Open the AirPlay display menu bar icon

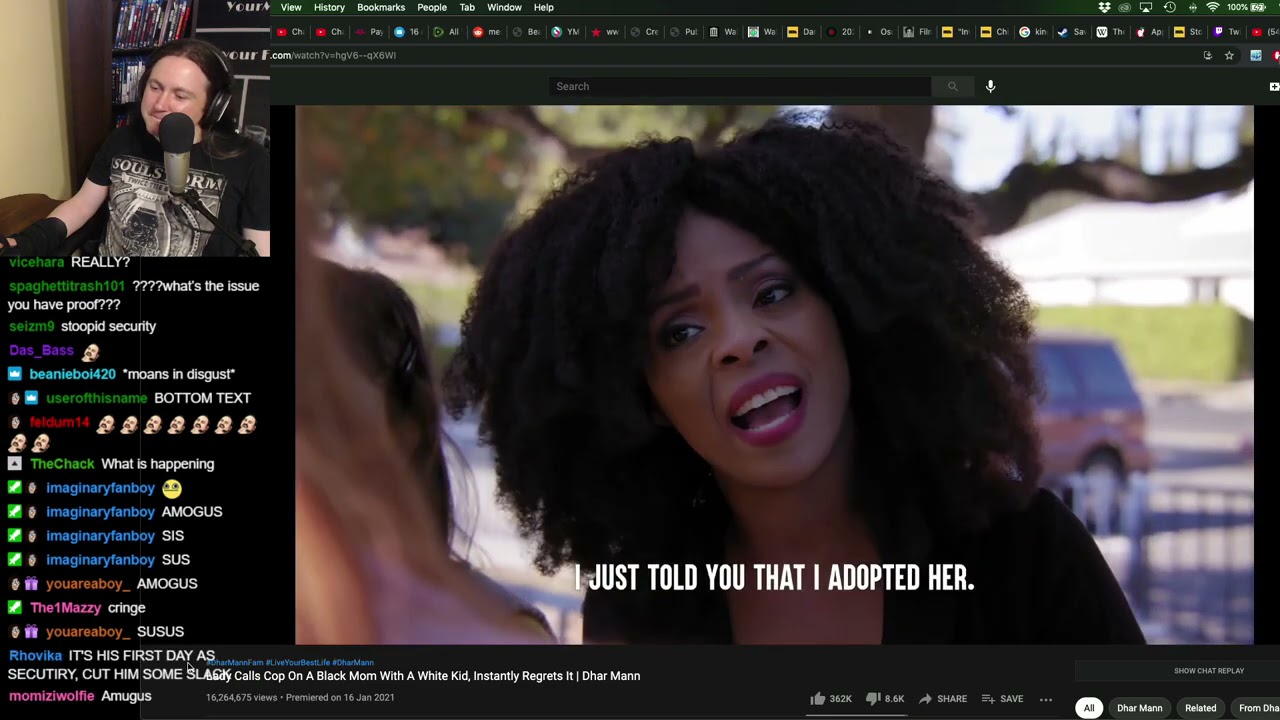point(1146,7)
